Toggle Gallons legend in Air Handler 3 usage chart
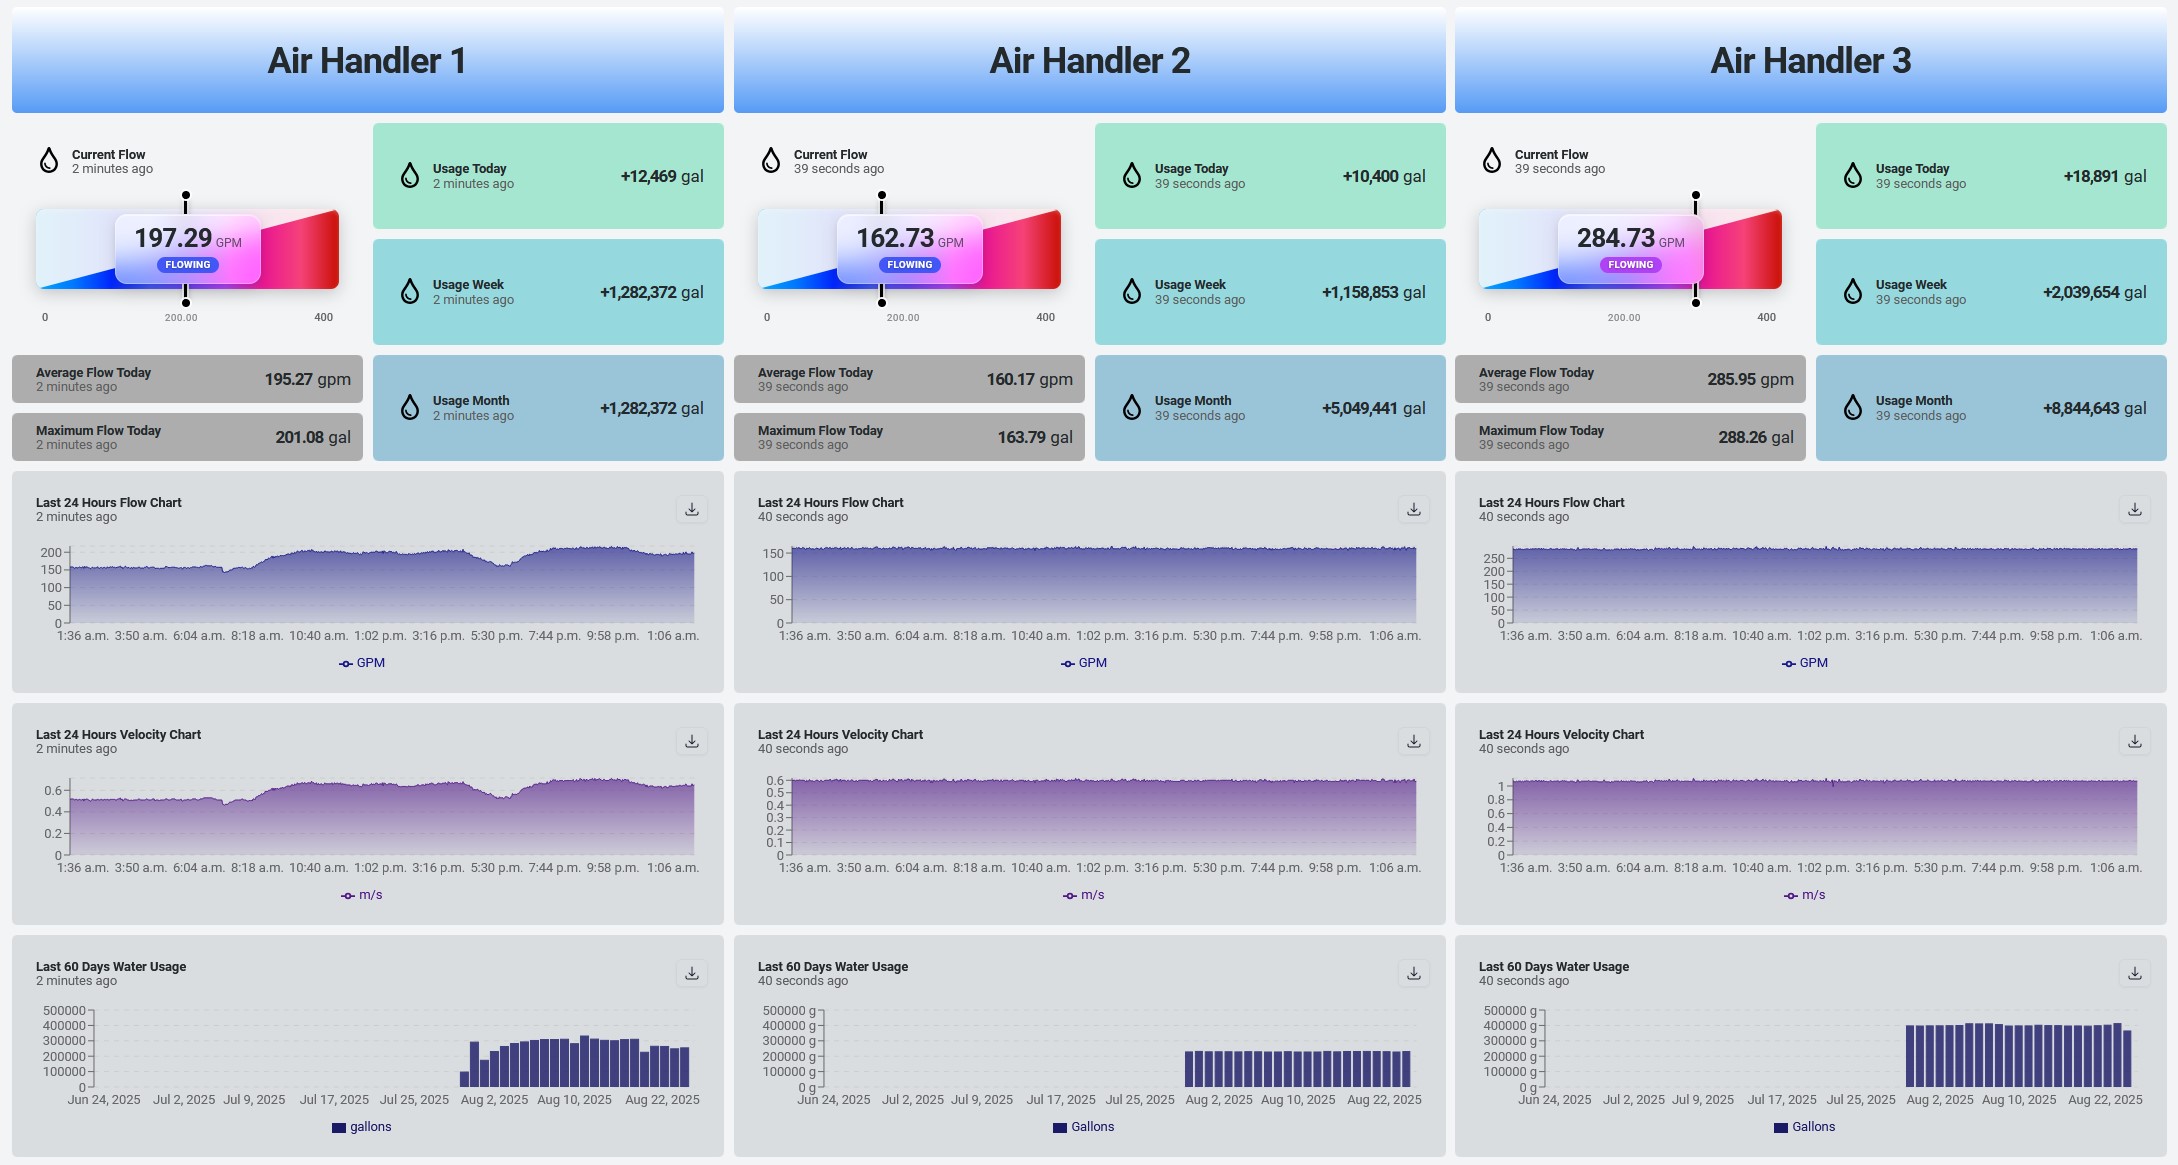The height and width of the screenshot is (1165, 2178). tap(1805, 1127)
